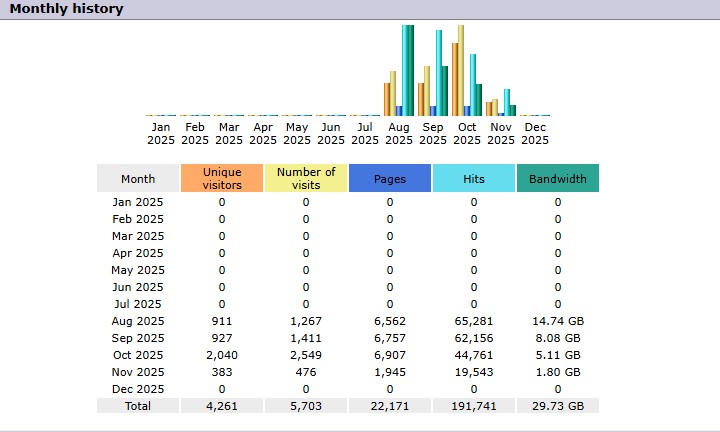Click the orange unique visitors bar for Oct 2025

(x=455, y=79)
